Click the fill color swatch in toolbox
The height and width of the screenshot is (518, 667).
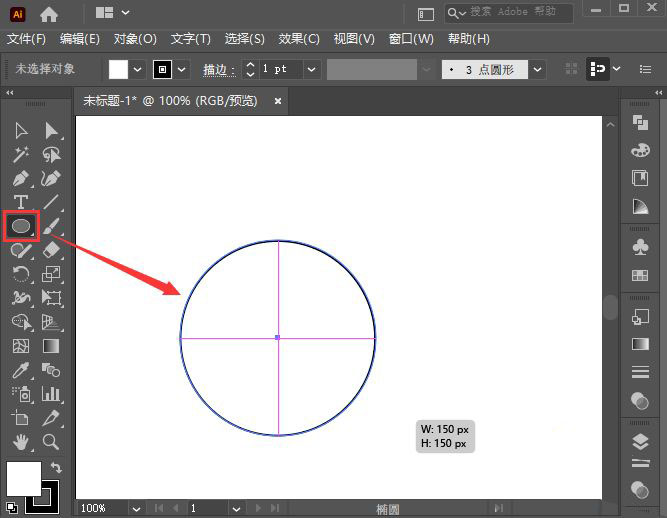coord(23,477)
